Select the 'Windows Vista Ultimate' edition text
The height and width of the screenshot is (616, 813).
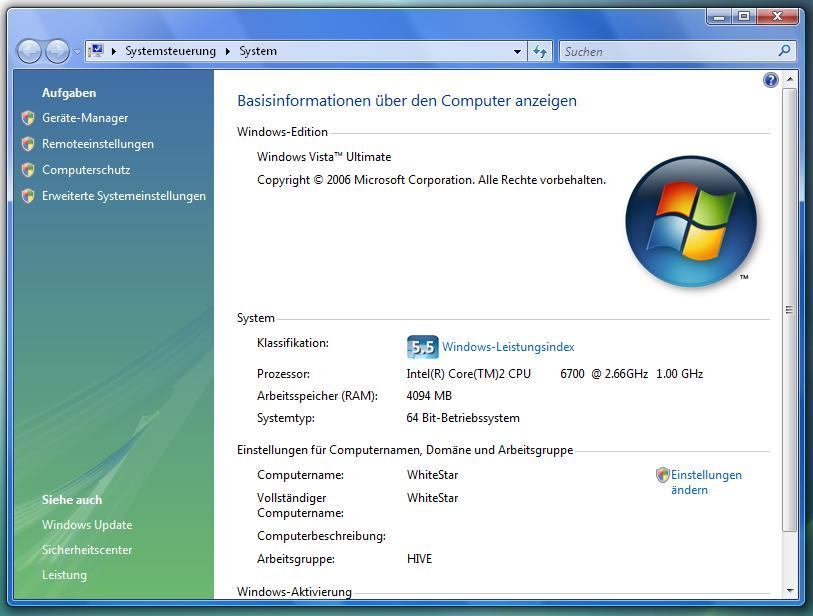coord(324,157)
